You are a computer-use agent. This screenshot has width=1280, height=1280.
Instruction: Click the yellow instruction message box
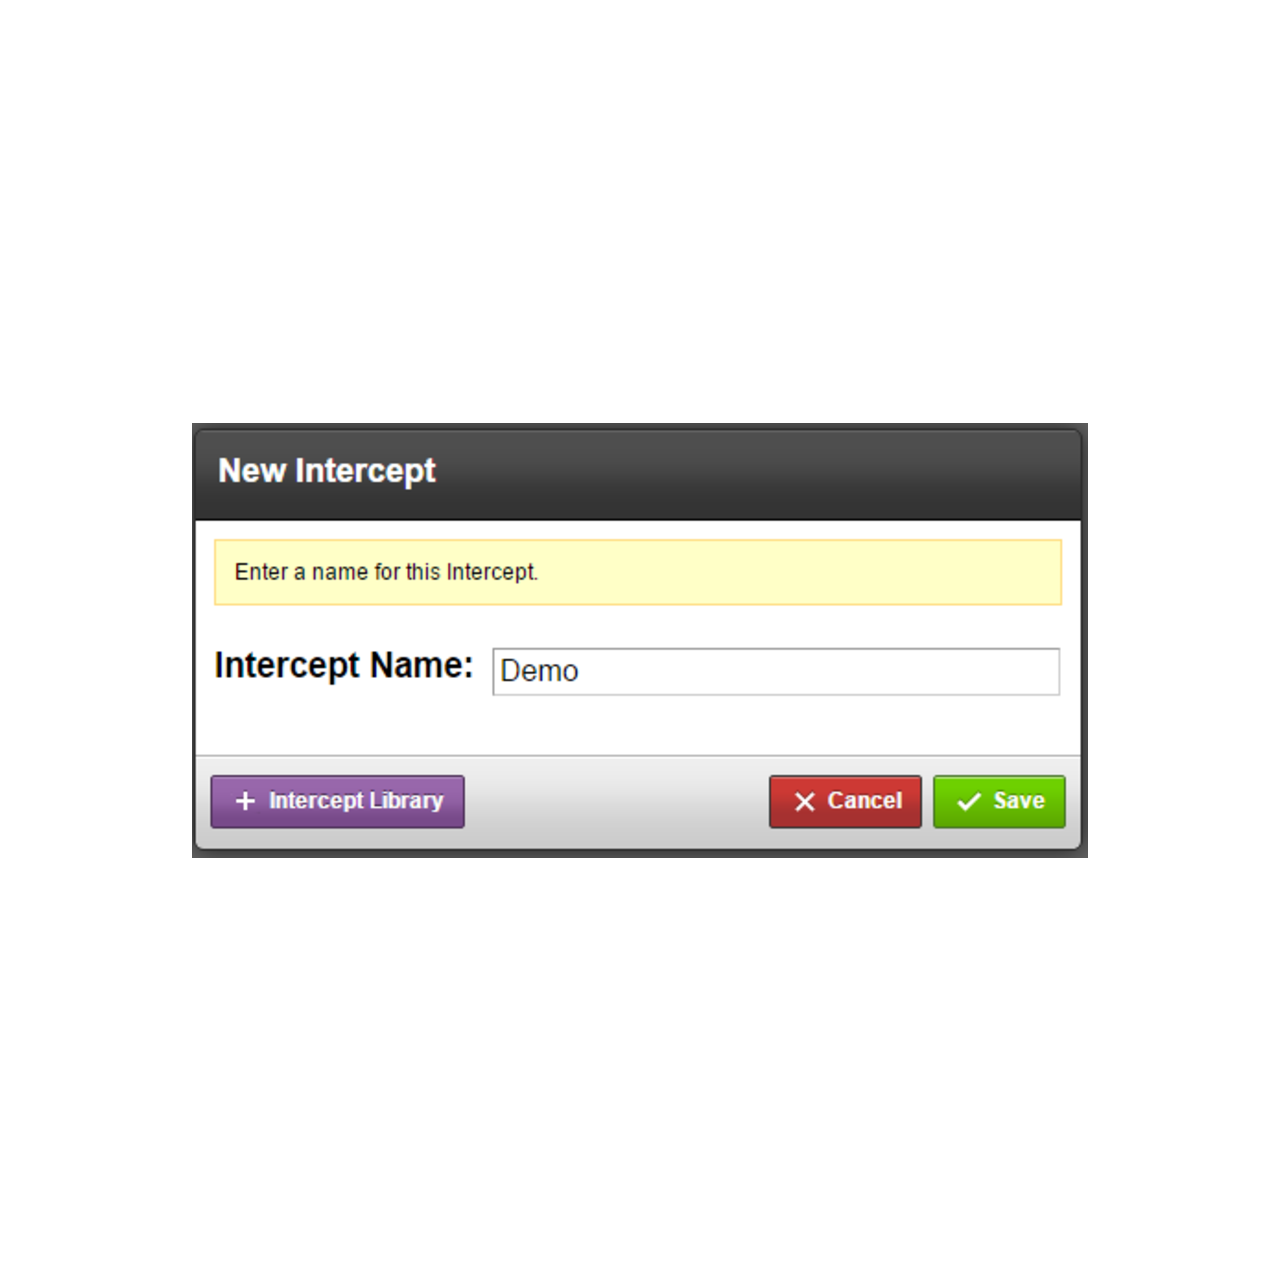pos(638,572)
